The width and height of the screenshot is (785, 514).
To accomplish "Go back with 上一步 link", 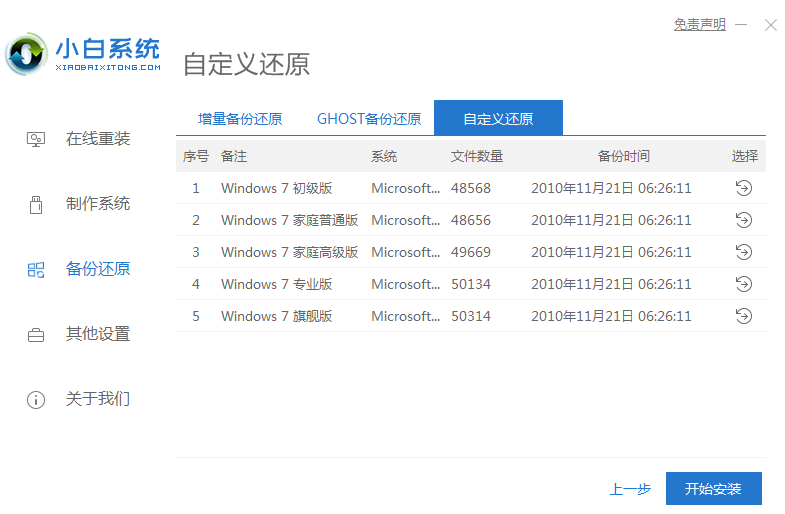I will click(630, 489).
